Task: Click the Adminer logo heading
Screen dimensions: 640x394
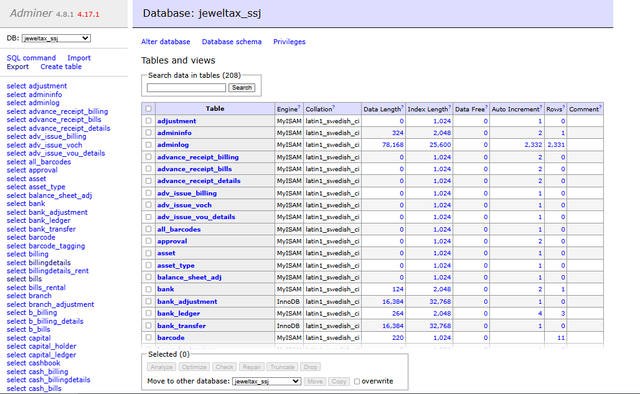Action: click(31, 13)
